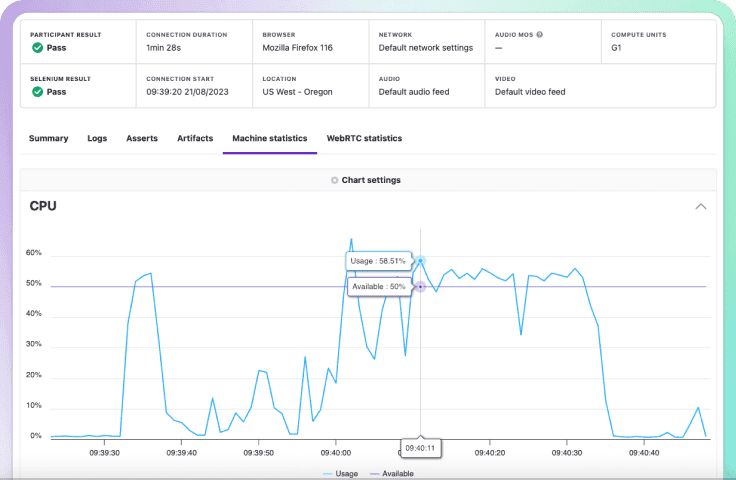Click the Available data point at 50%
The height and width of the screenshot is (480, 736).
(x=421, y=287)
